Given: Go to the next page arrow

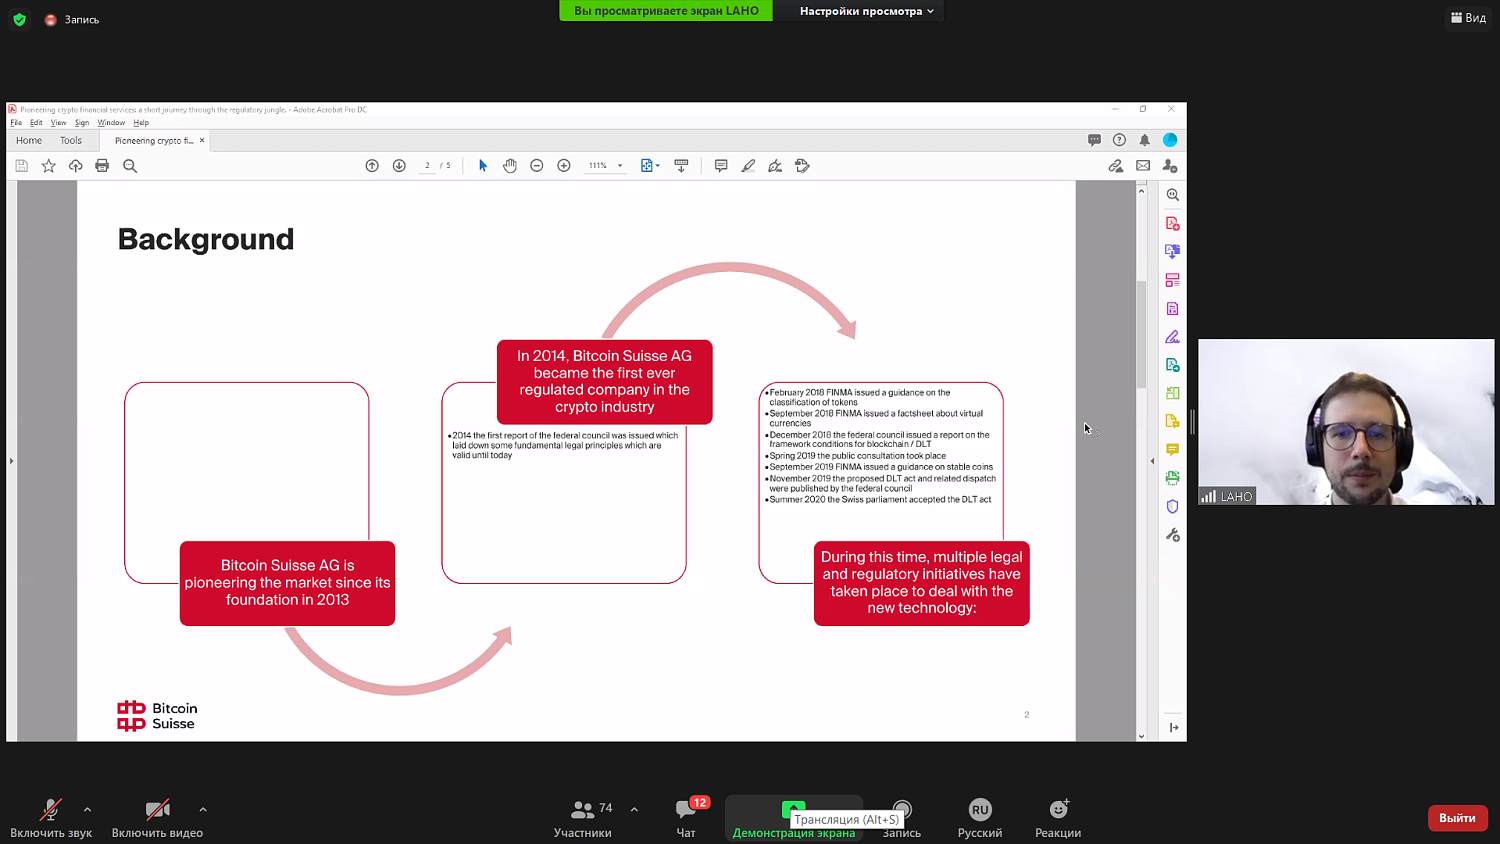Looking at the screenshot, I should [x=399, y=166].
